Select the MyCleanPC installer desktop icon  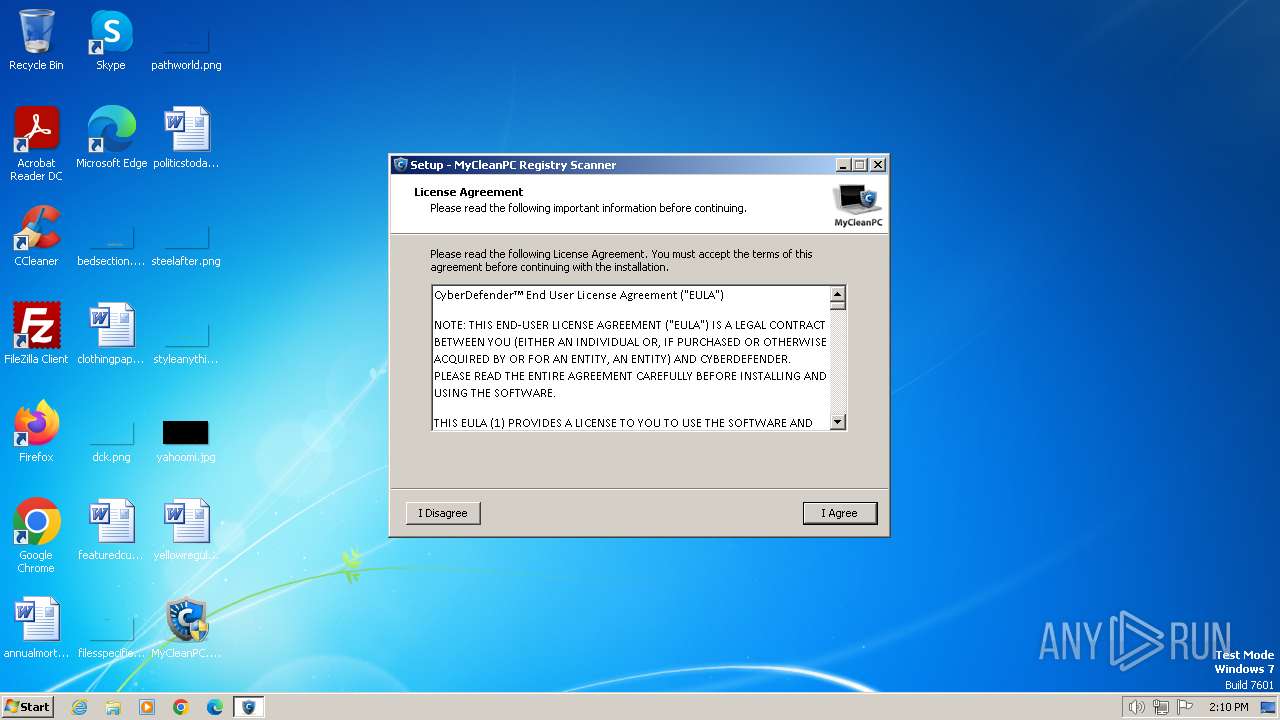186,628
